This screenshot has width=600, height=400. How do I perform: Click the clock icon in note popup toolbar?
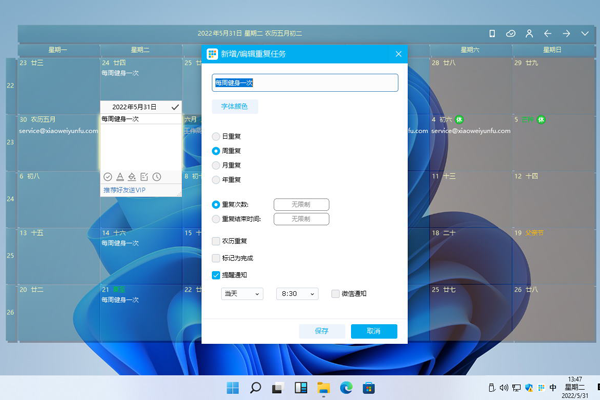pyautogui.click(x=157, y=177)
